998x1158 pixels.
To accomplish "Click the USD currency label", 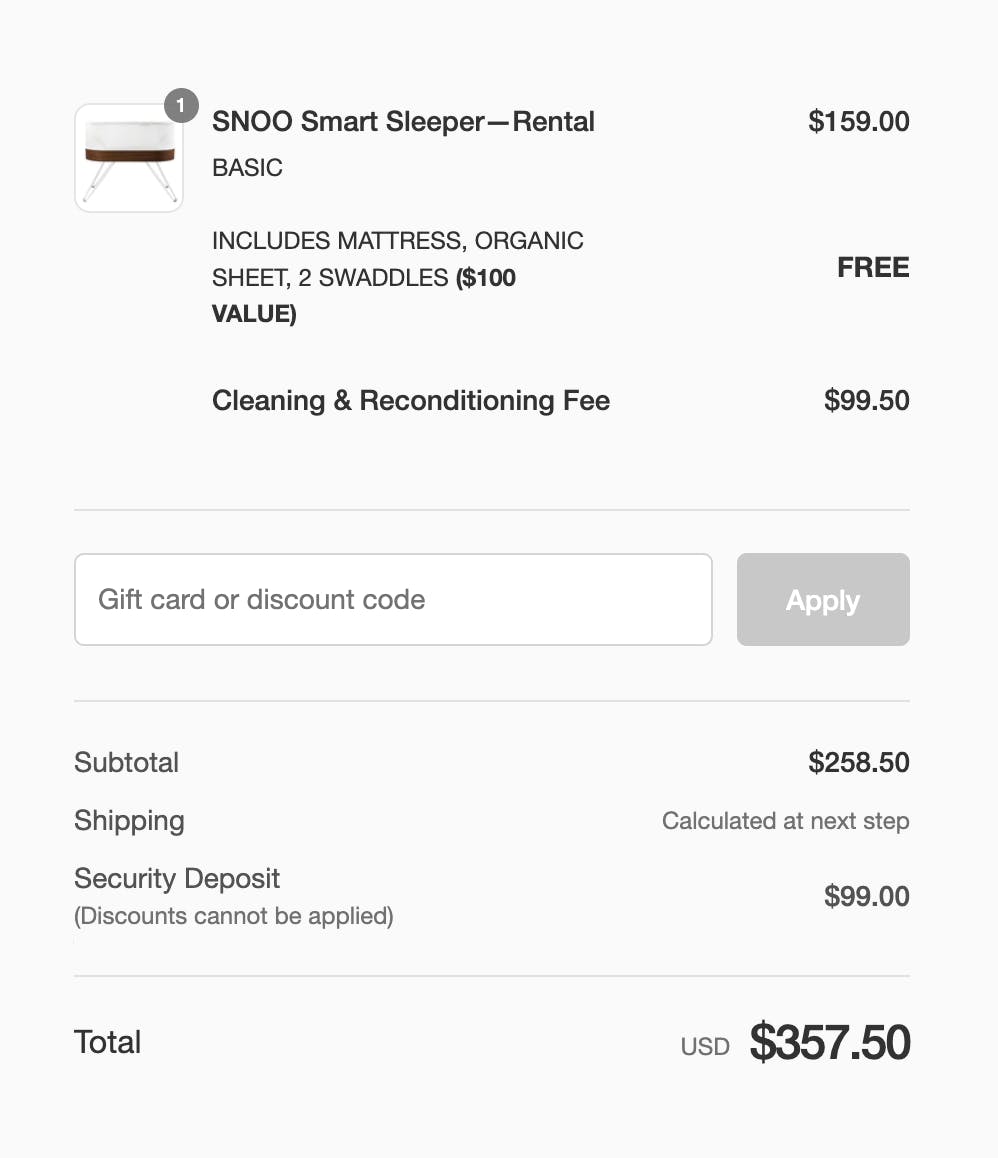I will (x=705, y=1047).
